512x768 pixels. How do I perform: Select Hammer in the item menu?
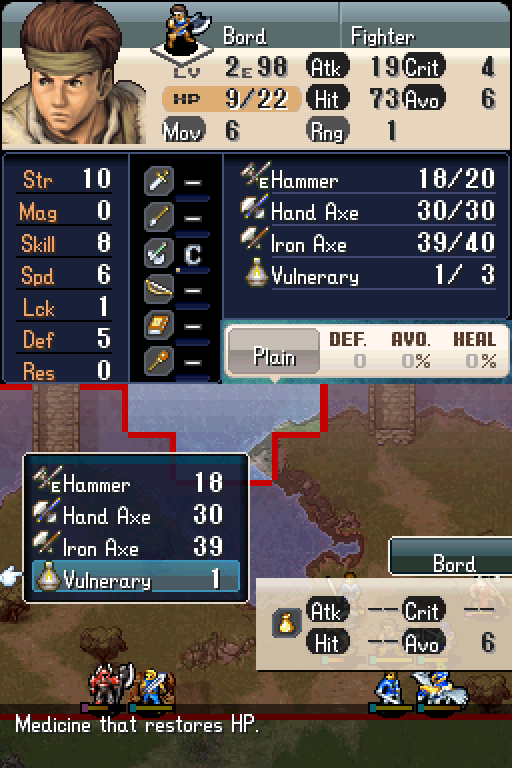tap(136, 482)
